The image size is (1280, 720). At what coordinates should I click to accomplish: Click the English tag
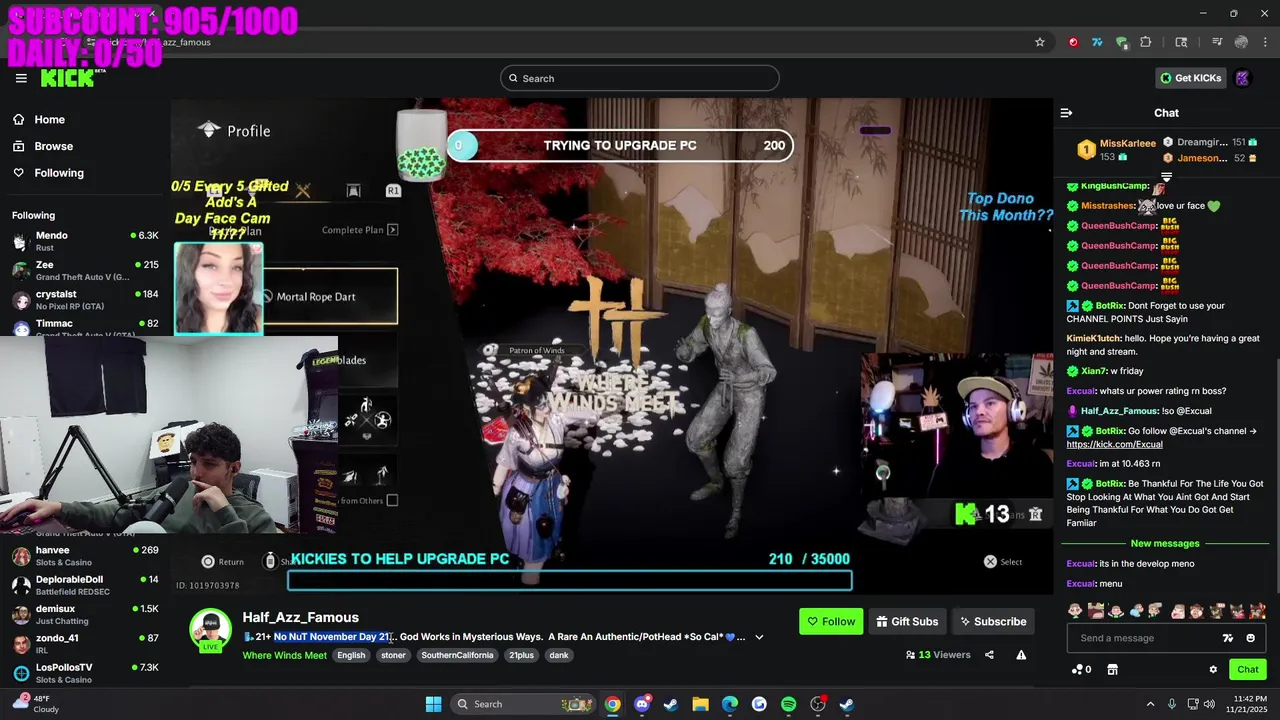[351, 655]
